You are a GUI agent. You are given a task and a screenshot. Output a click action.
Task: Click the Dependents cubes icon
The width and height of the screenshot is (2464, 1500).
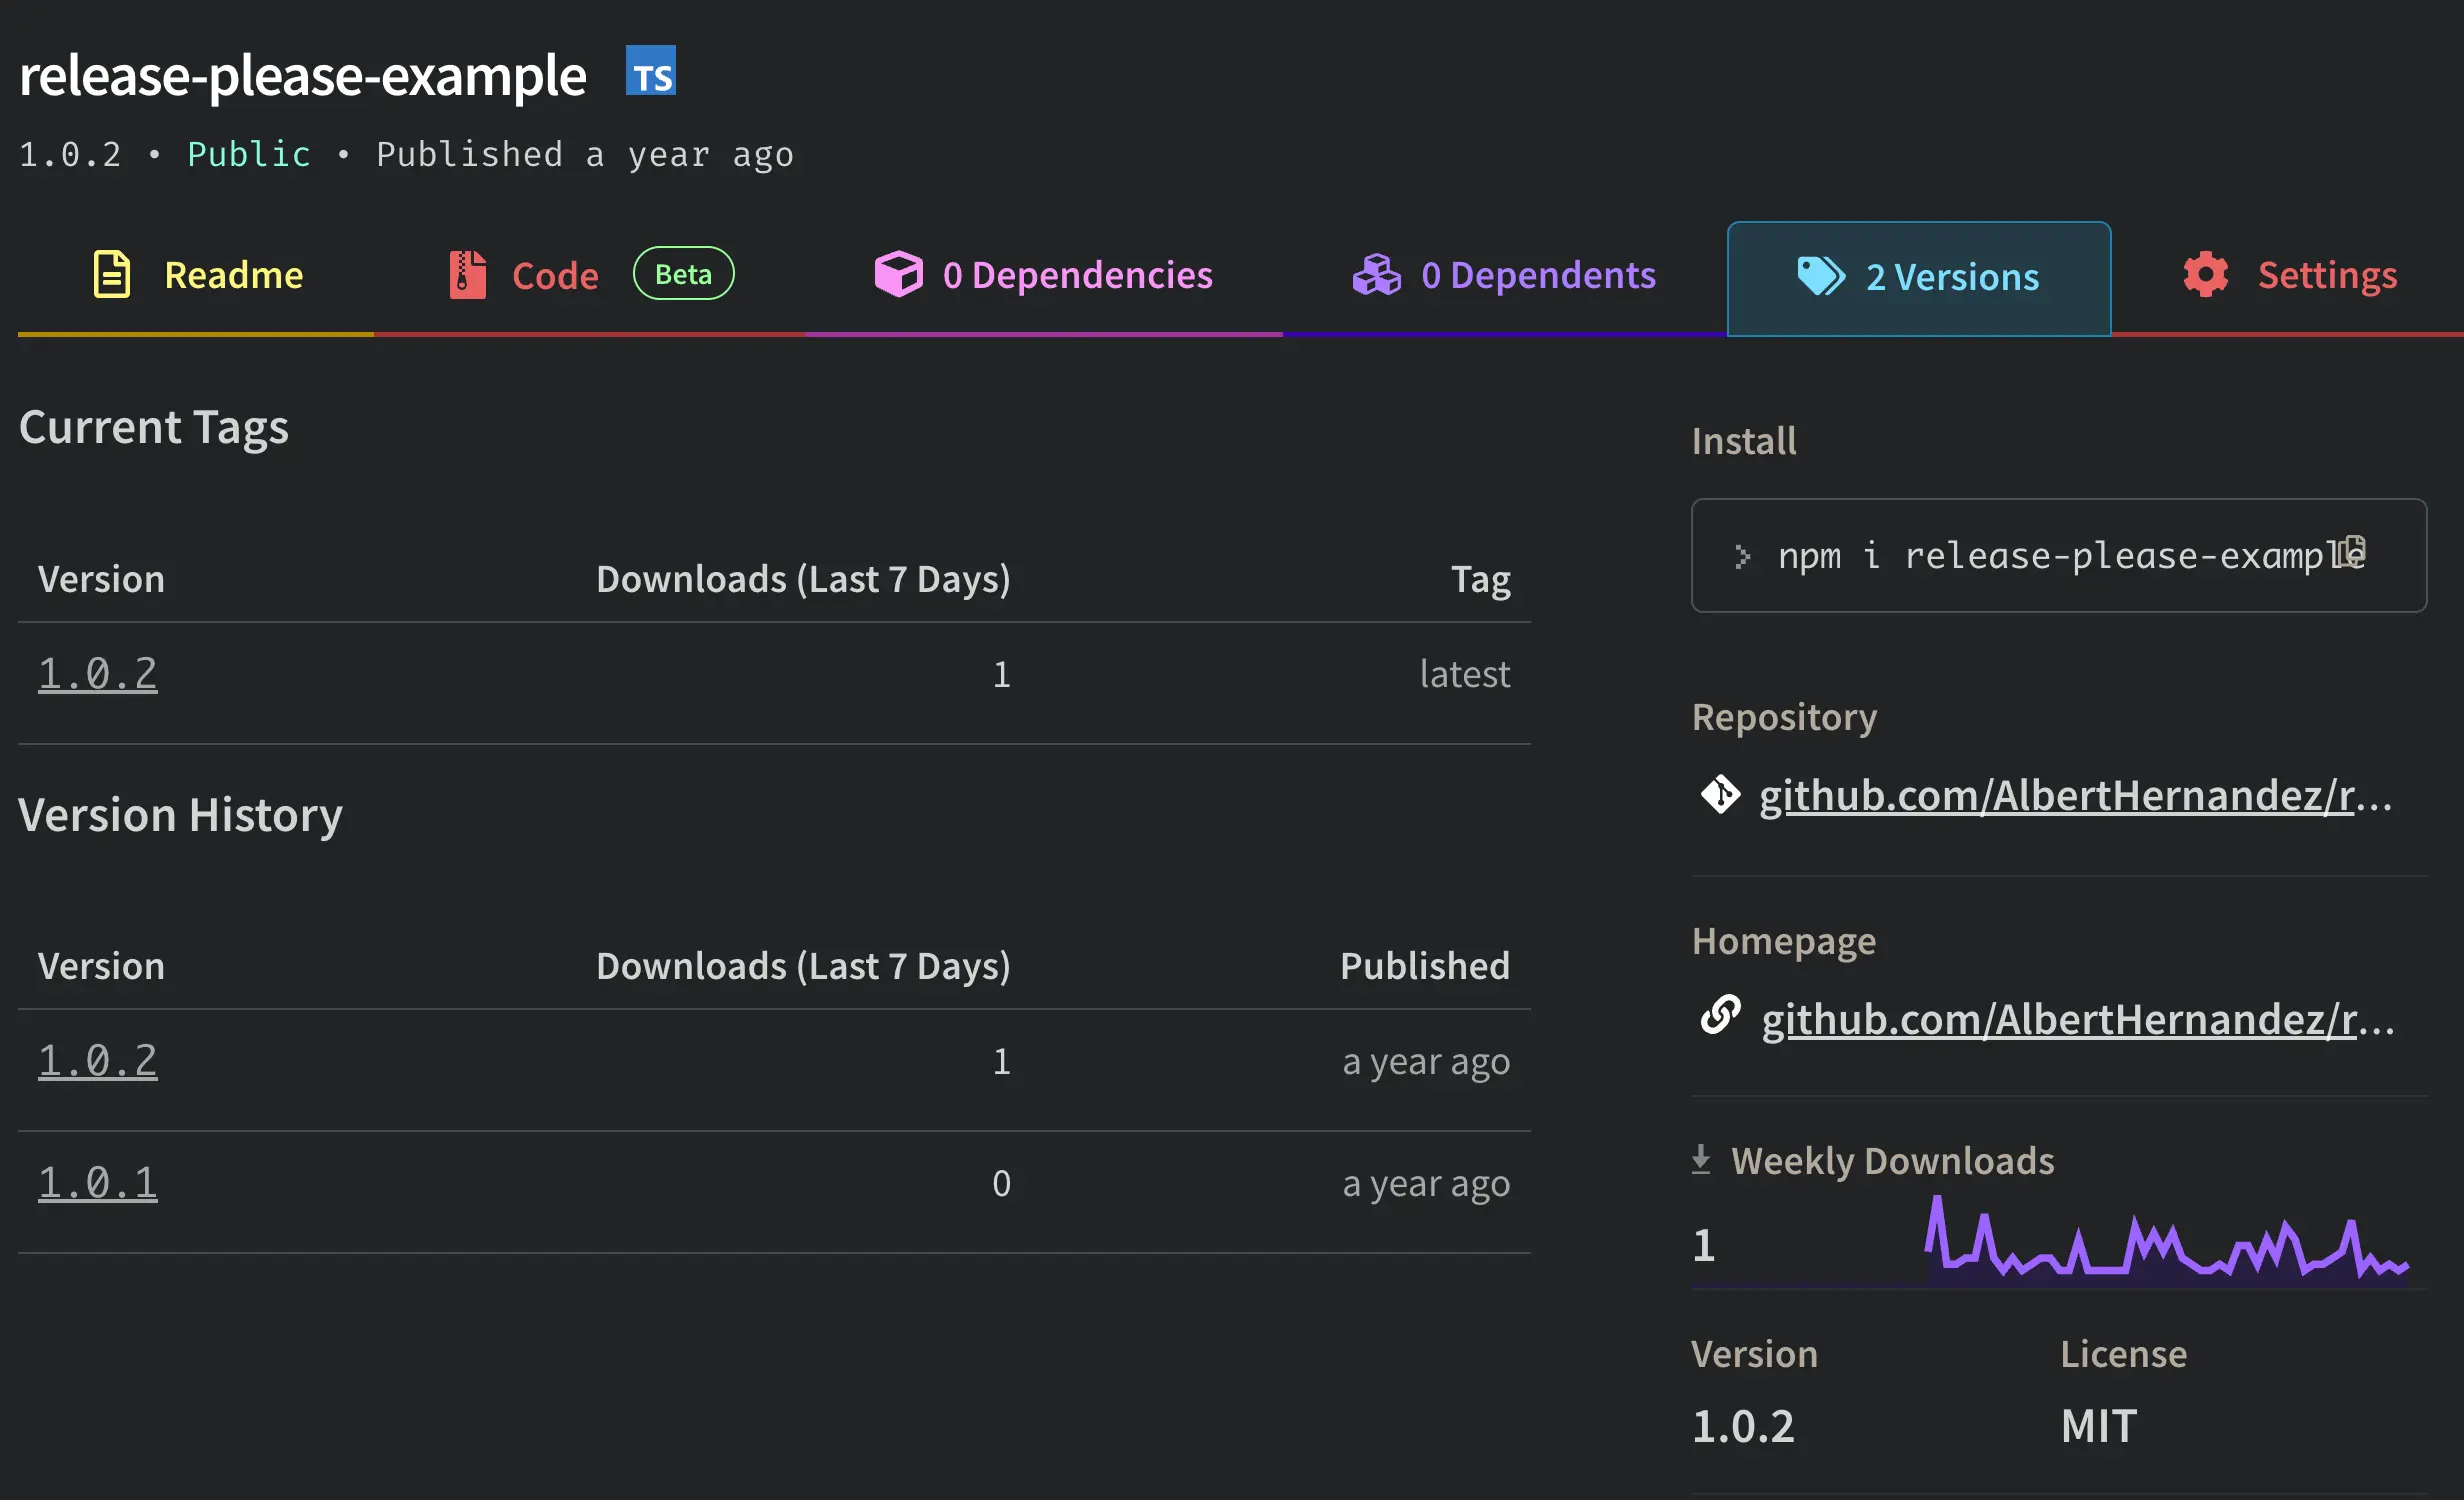(1377, 274)
